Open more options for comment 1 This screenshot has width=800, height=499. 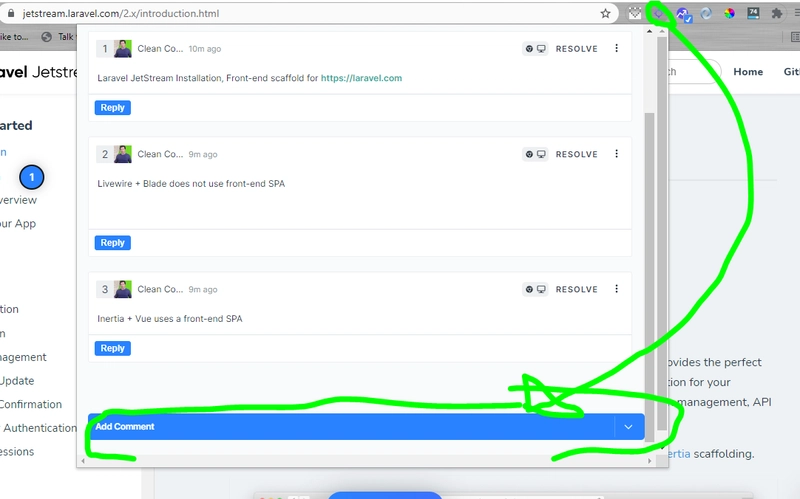[616, 48]
